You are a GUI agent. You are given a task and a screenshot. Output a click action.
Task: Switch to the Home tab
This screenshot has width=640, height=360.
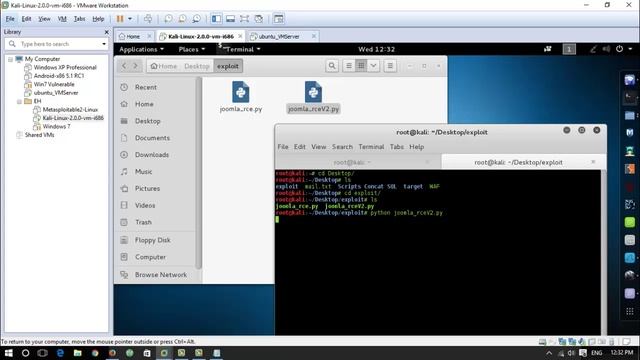point(133,36)
